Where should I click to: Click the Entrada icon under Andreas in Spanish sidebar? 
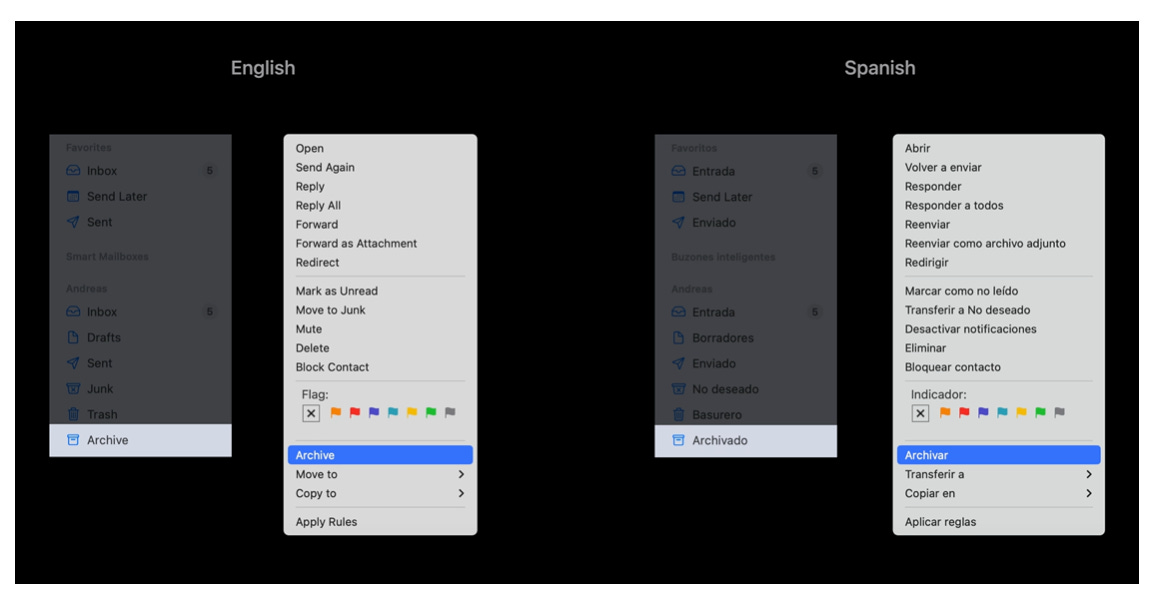679,312
